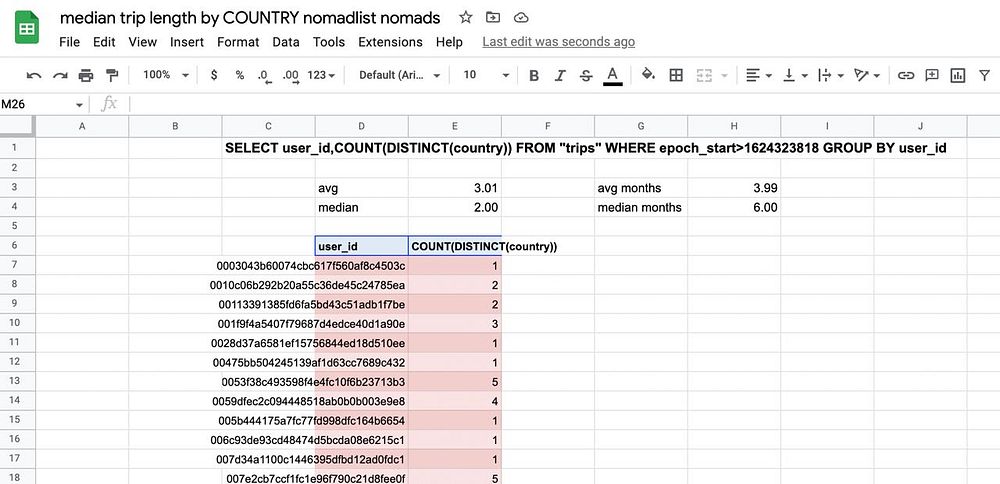Open the text color picker
Screen dimensions: 1000x484
pos(612,75)
